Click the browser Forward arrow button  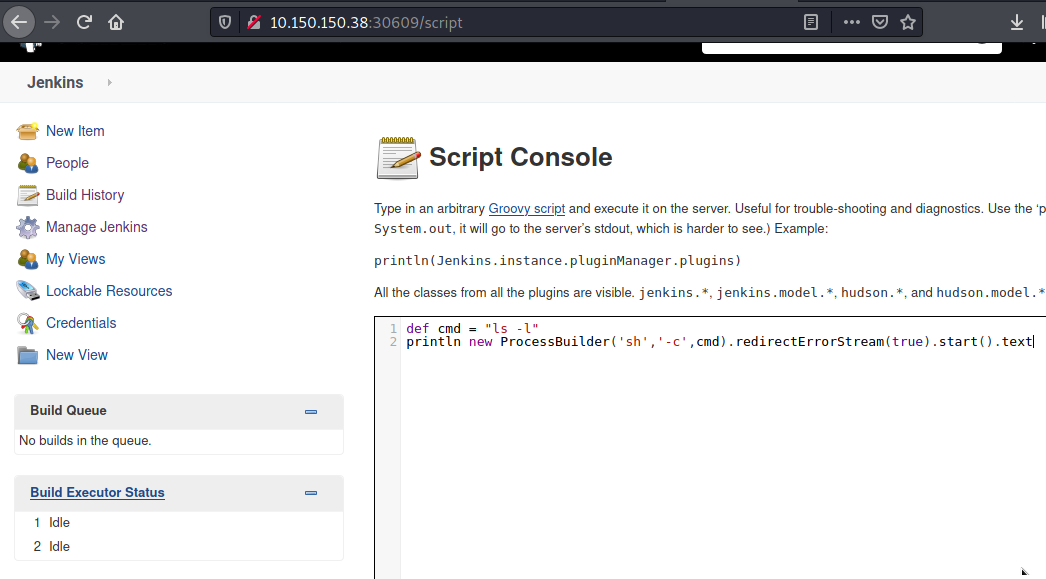(52, 22)
